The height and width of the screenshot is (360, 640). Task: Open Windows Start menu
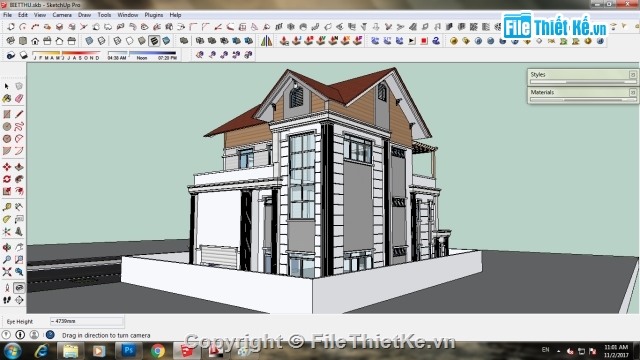pyautogui.click(x=13, y=350)
